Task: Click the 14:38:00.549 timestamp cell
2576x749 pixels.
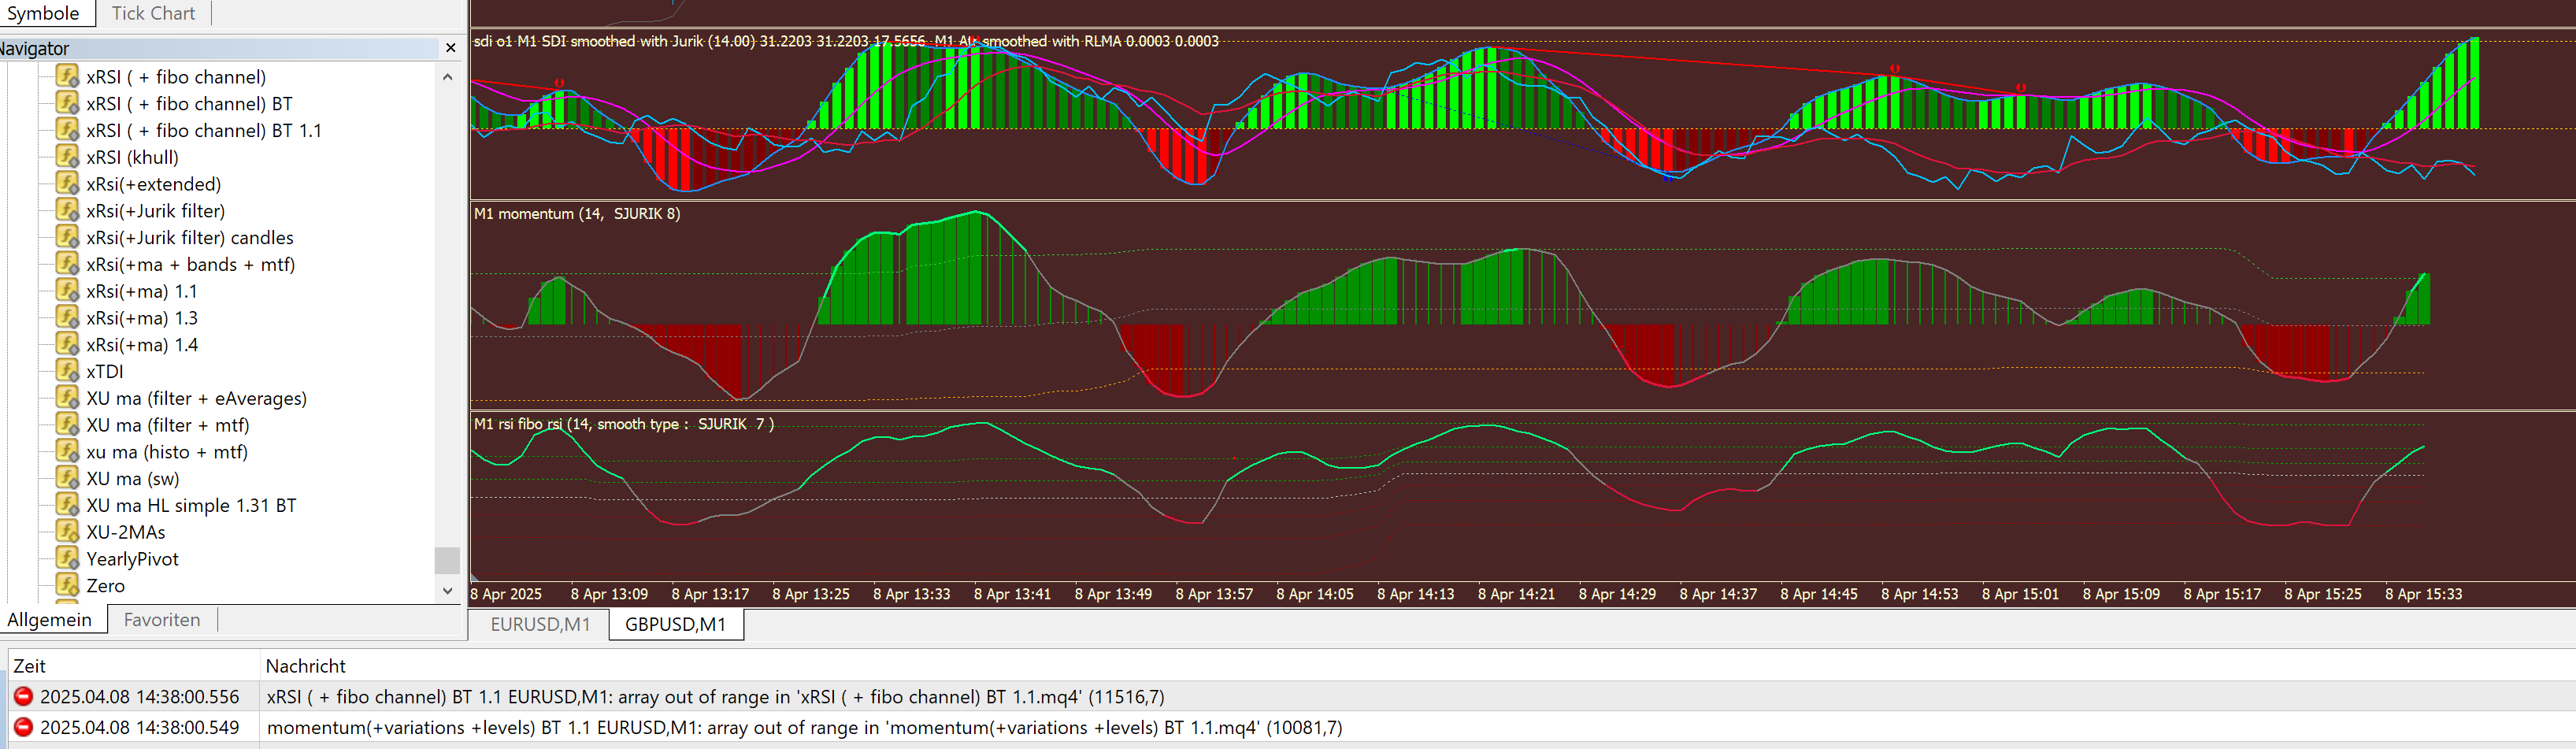Action: click(x=139, y=727)
